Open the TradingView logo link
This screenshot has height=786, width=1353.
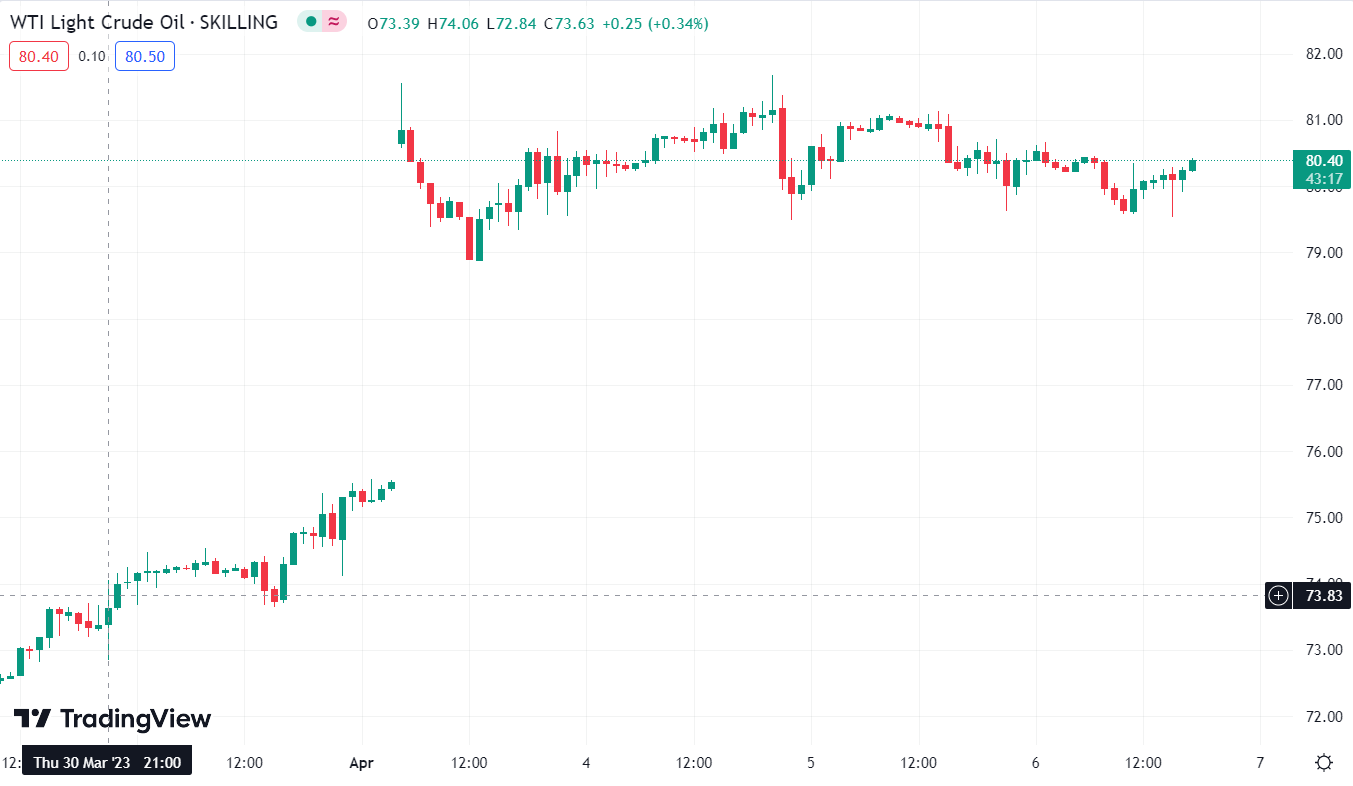click(x=113, y=719)
